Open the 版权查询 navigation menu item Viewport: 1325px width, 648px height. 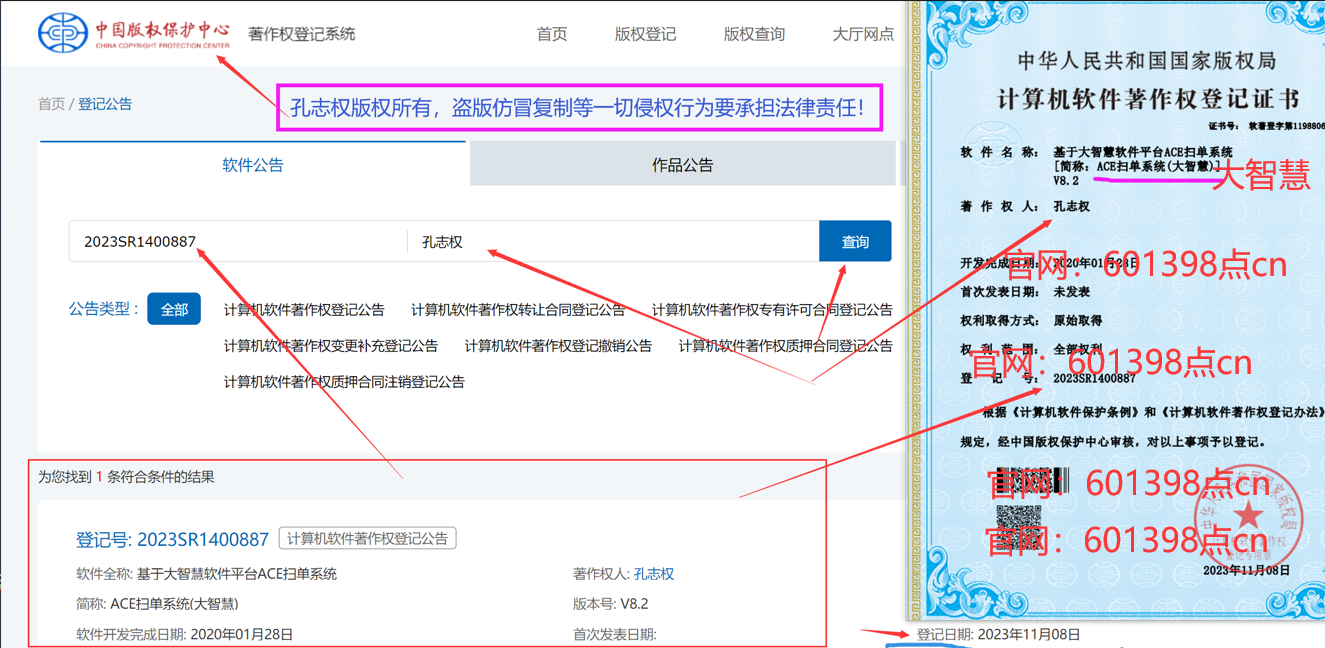(x=754, y=34)
